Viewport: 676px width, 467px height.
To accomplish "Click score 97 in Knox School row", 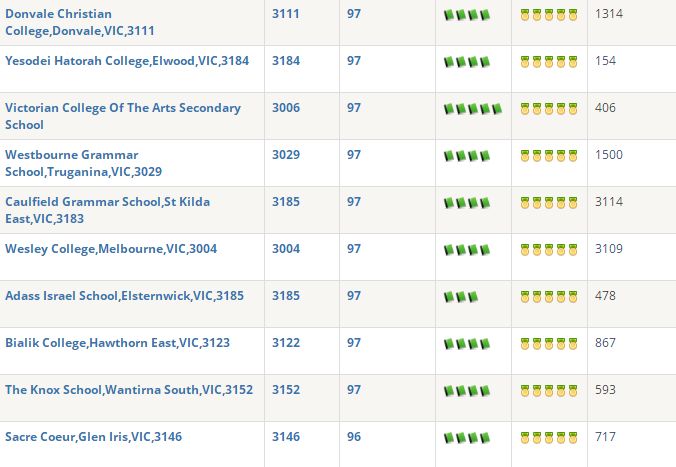I will [x=354, y=390].
